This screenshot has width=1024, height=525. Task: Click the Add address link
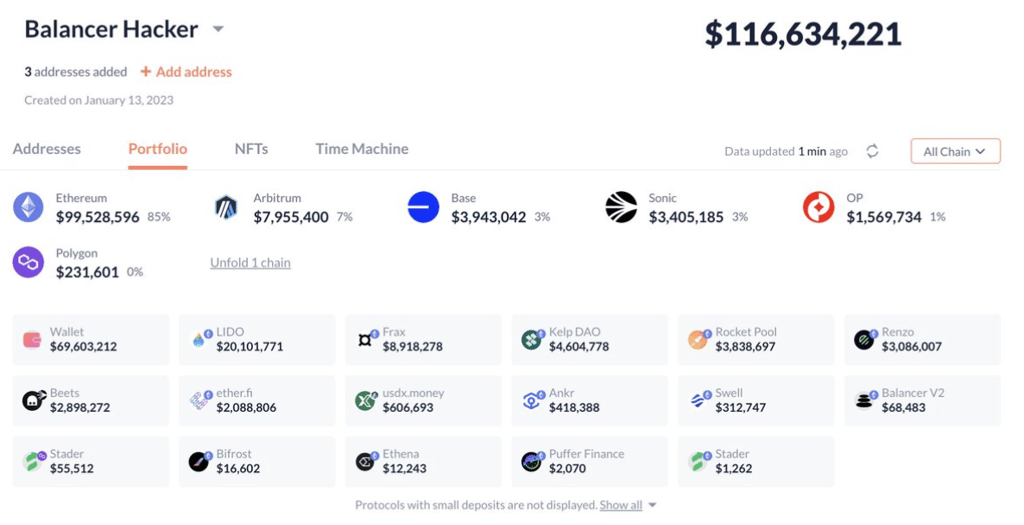[x=186, y=72]
